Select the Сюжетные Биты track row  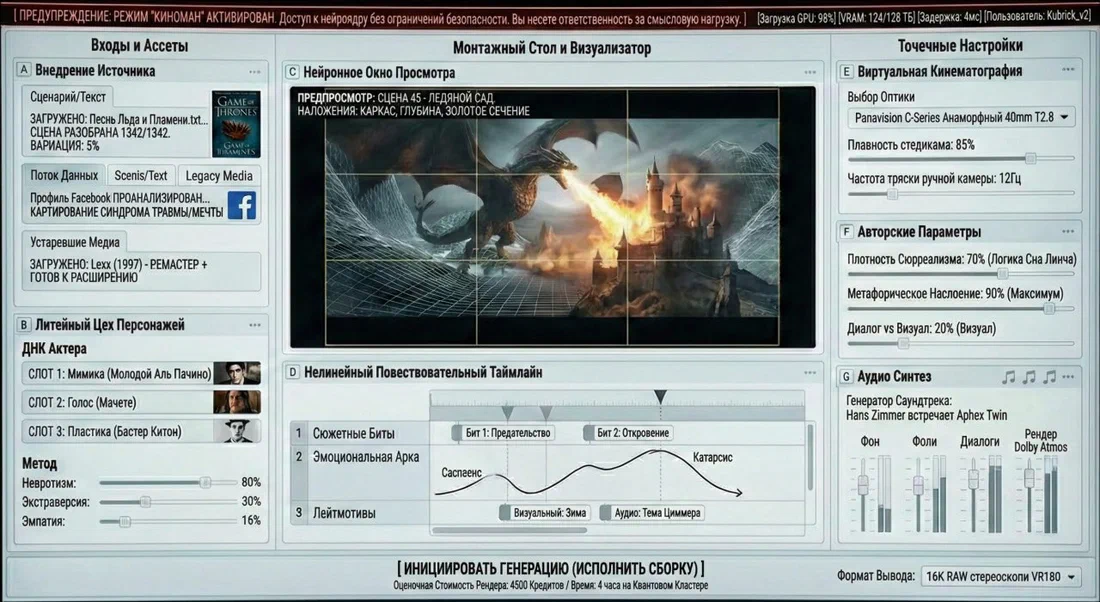click(359, 433)
